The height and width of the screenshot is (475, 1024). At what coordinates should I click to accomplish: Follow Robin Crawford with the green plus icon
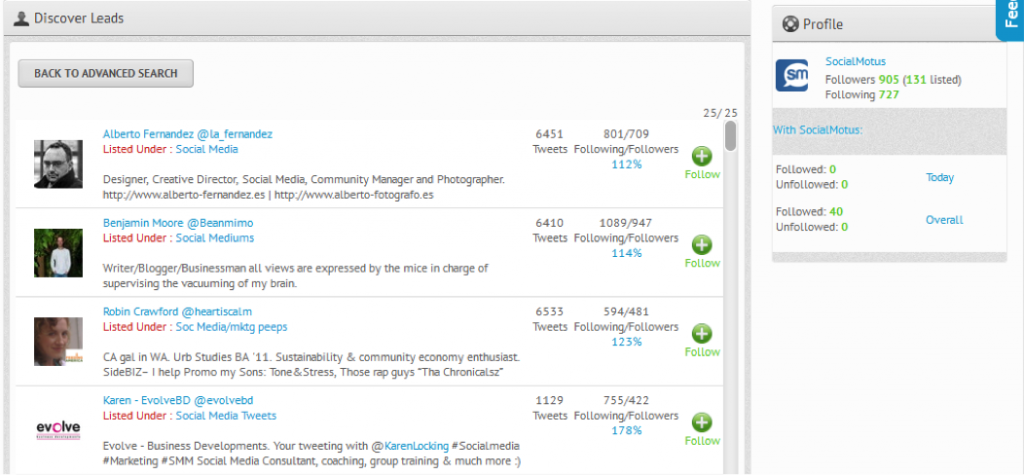point(702,334)
